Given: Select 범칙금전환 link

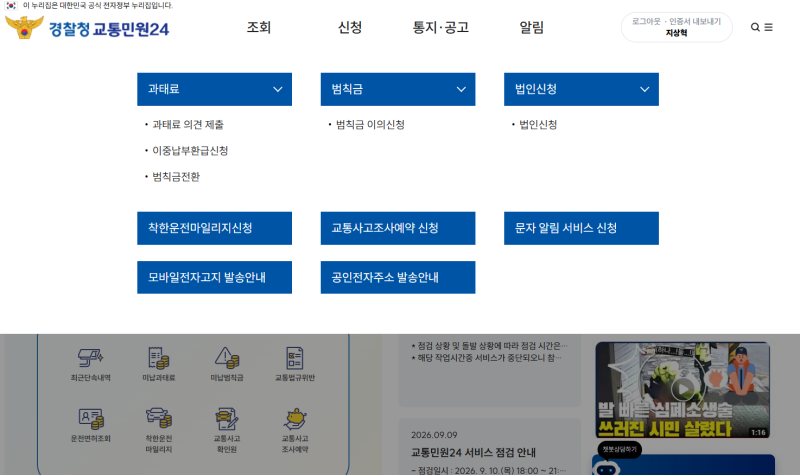Looking at the screenshot, I should tap(176, 177).
